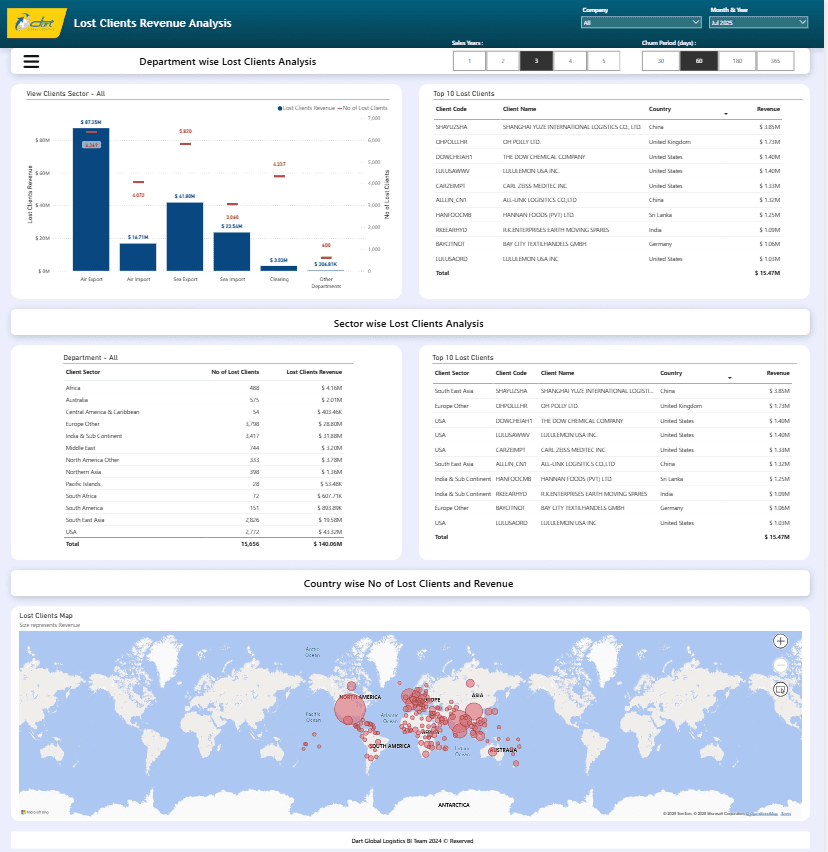Select the Pacific Islands sector row

pos(204,484)
